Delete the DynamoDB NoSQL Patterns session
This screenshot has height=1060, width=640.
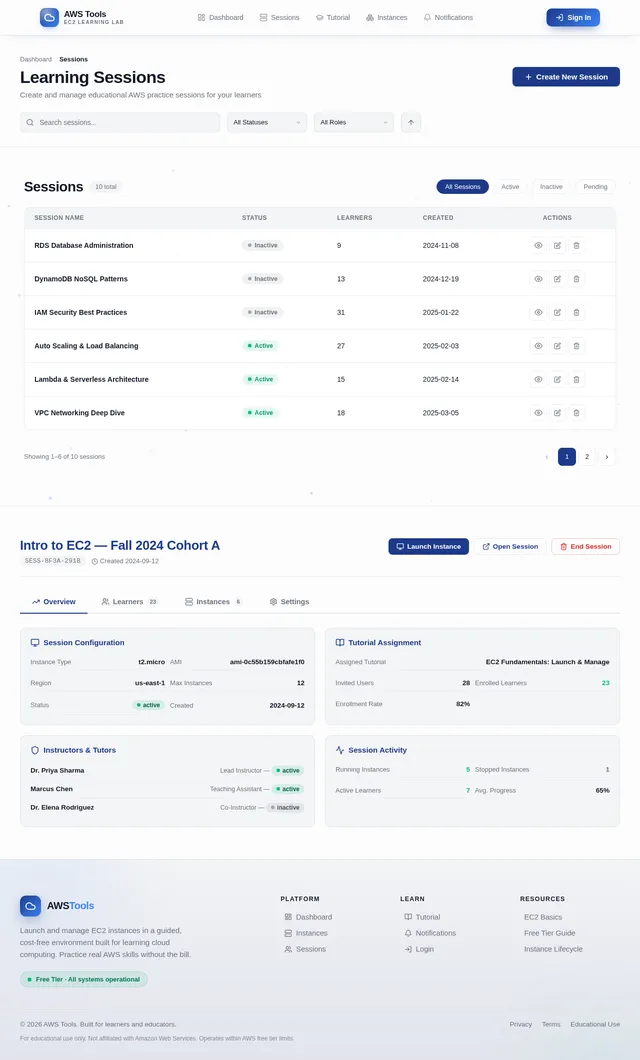pos(576,279)
